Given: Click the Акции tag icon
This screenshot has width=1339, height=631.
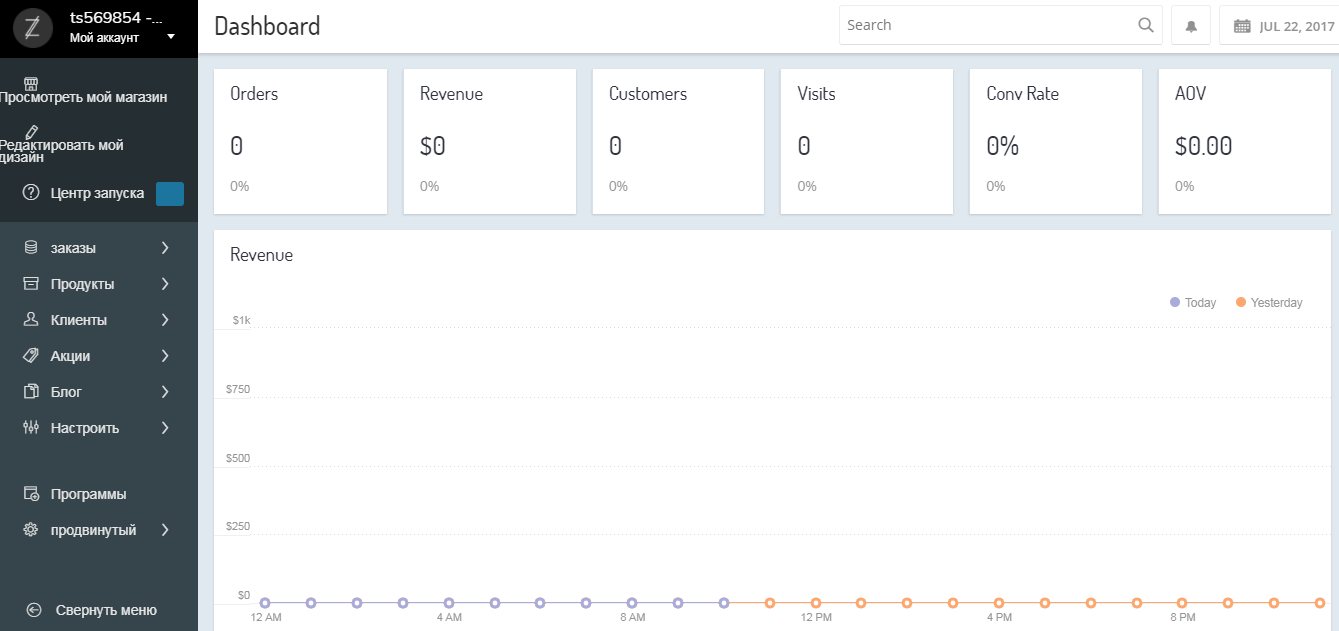Looking at the screenshot, I should click(x=31, y=356).
